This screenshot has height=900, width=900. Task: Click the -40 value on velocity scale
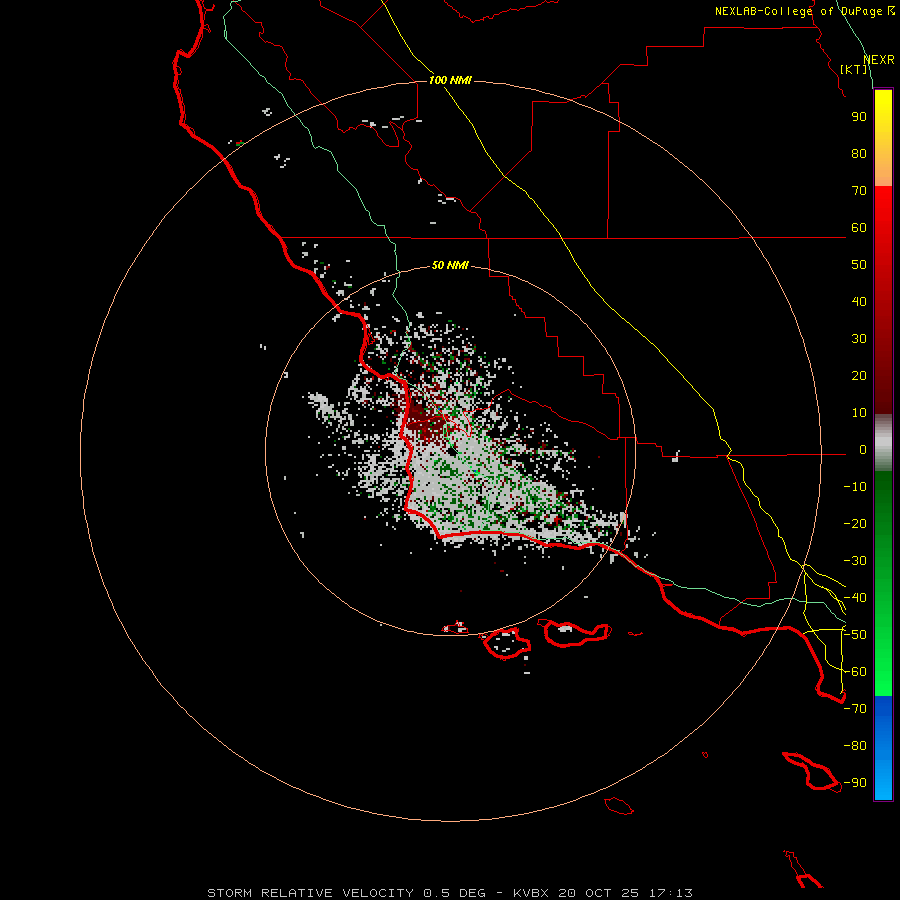[855, 598]
